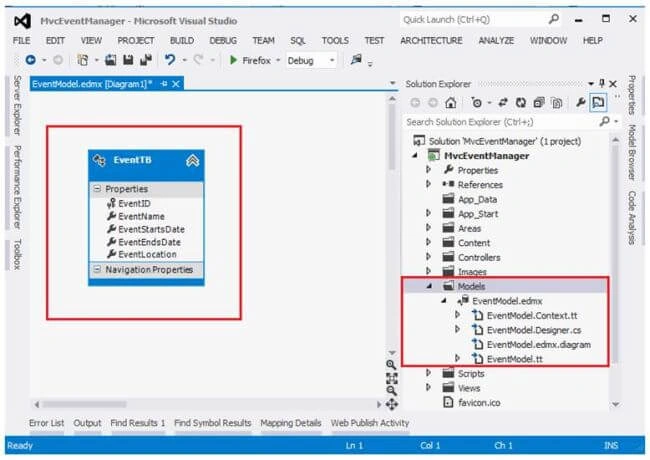This screenshot has height=460, width=650.
Task: Click the Save All toolbar icon
Action: [x=146, y=60]
